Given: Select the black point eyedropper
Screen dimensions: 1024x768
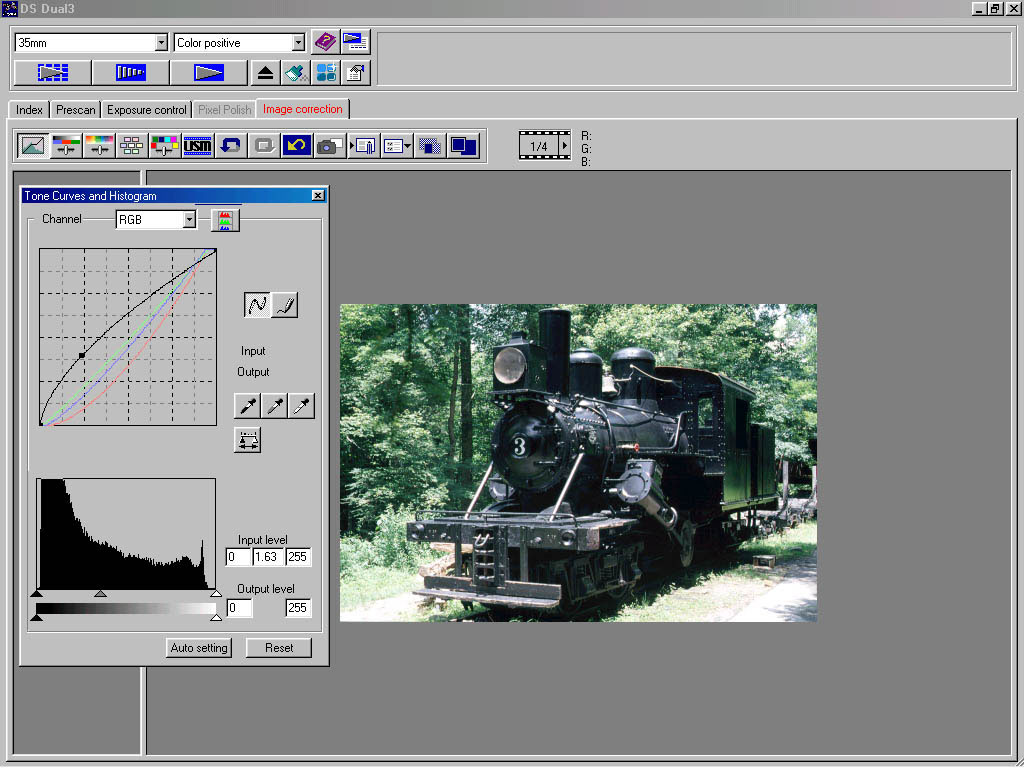Looking at the screenshot, I should pos(246,405).
